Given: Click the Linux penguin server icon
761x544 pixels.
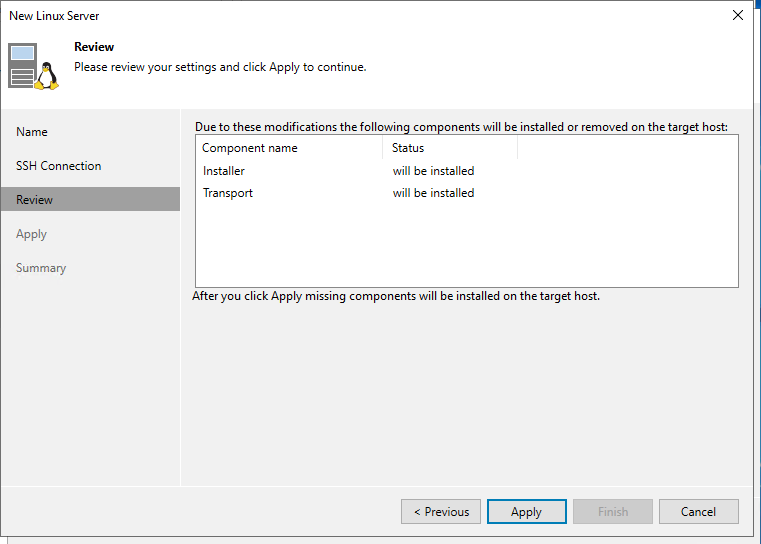Looking at the screenshot, I should tap(33, 67).
